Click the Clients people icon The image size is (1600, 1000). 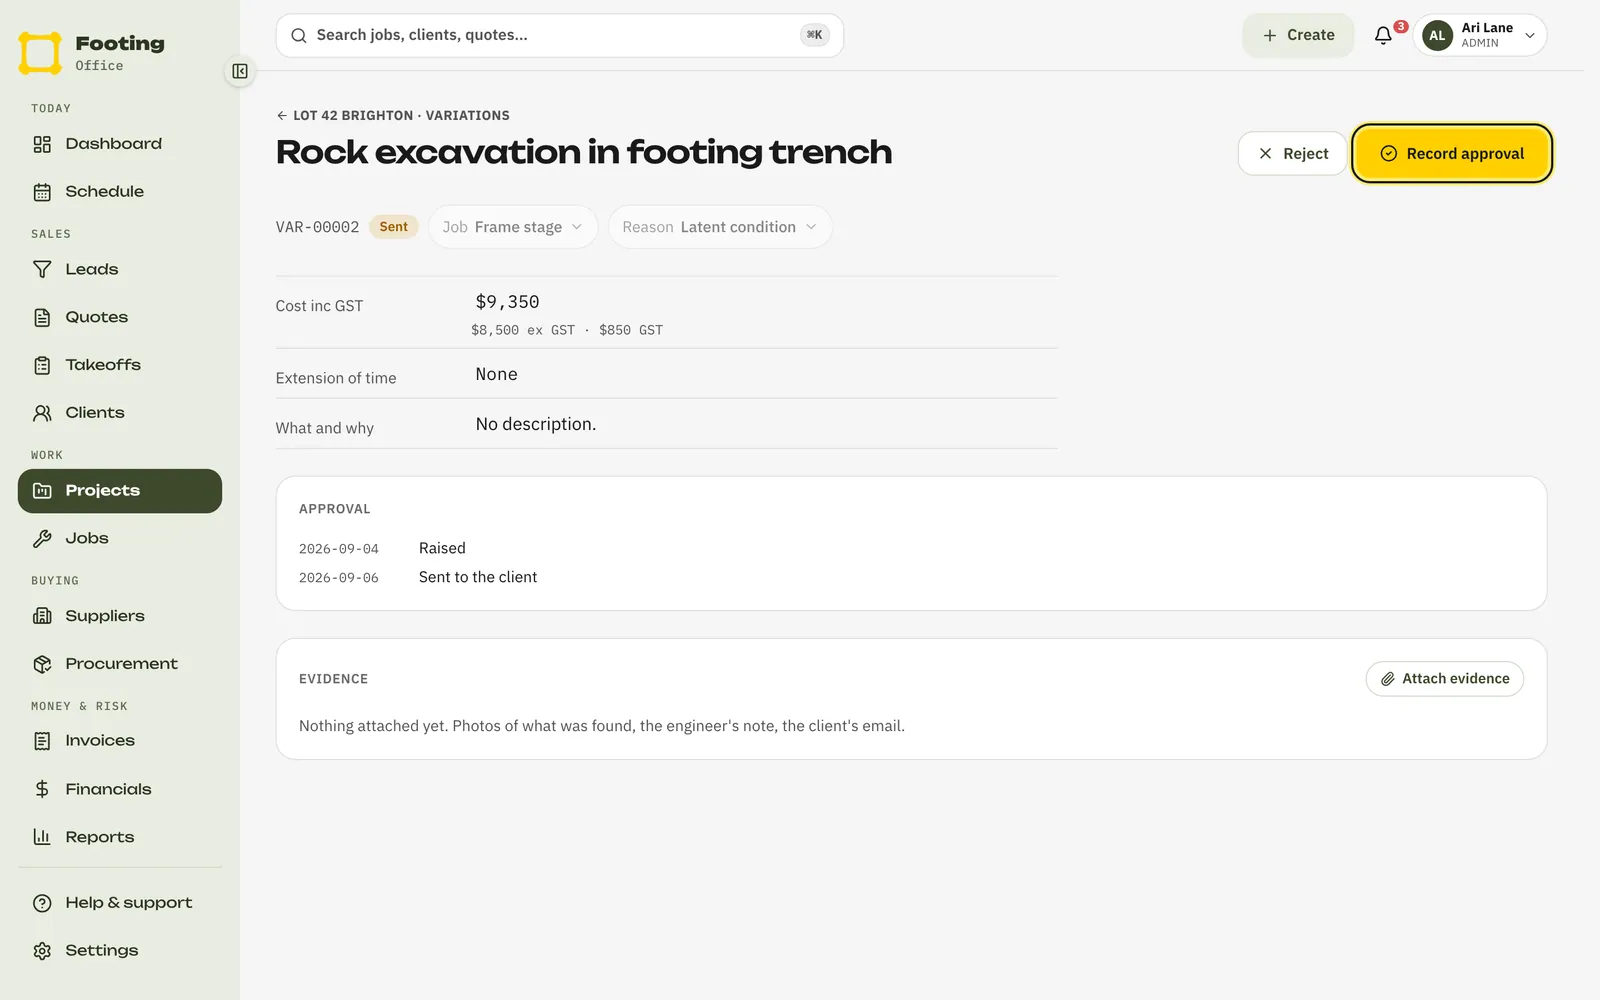[x=42, y=413]
